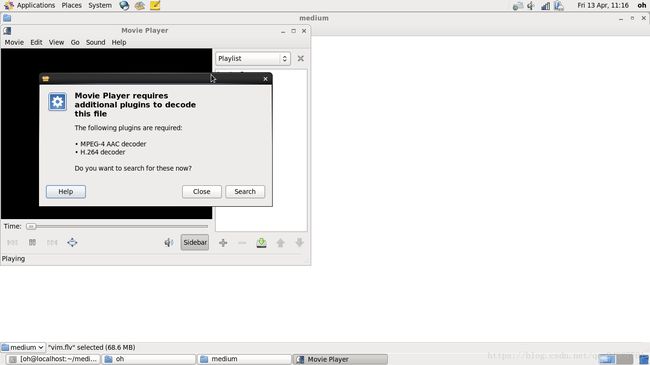Dismiss plugin dialog with its X icon
Image resolution: width=650 pixels, height=365 pixels.
pos(265,79)
